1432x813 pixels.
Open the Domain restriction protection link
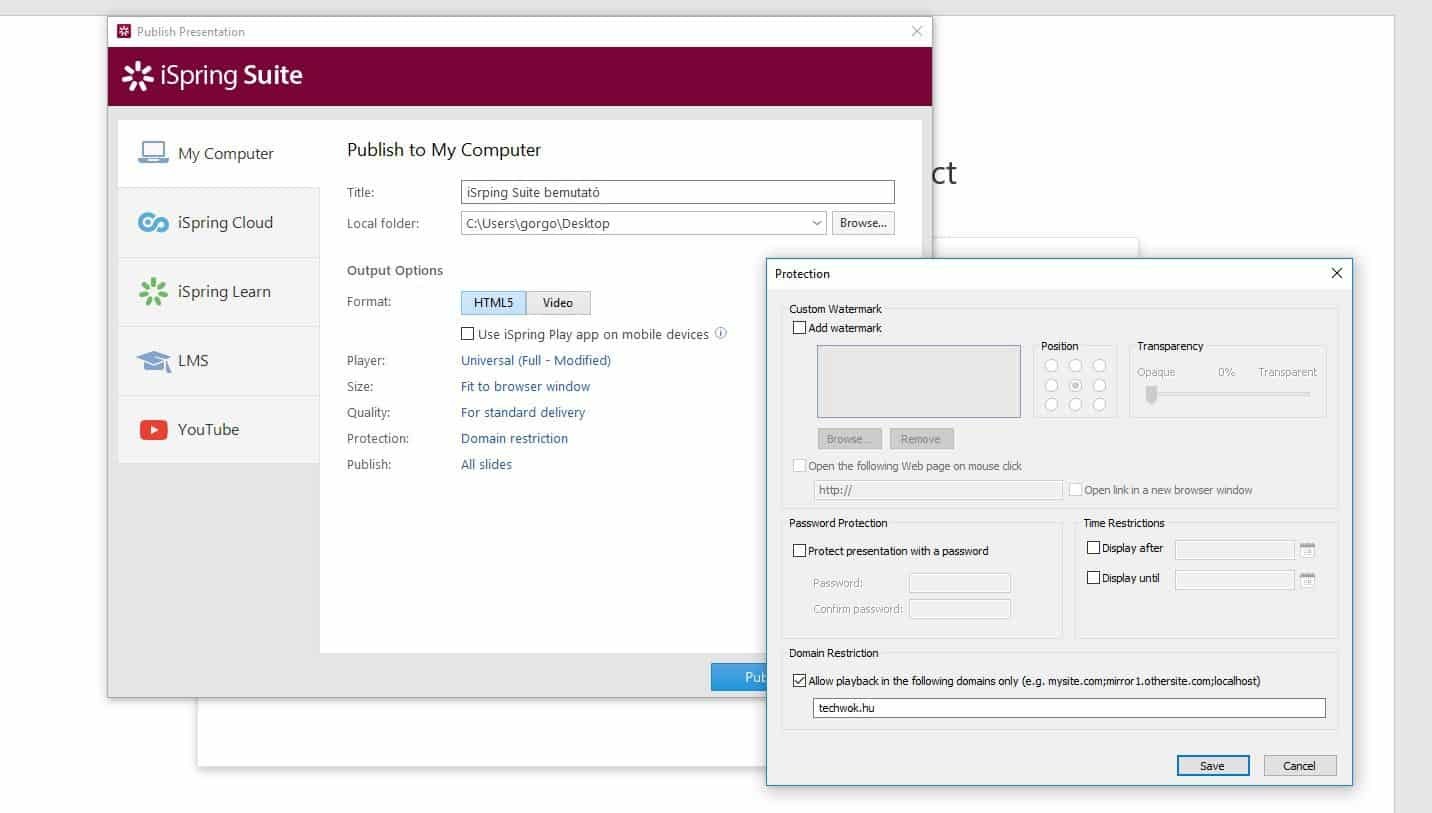point(514,438)
